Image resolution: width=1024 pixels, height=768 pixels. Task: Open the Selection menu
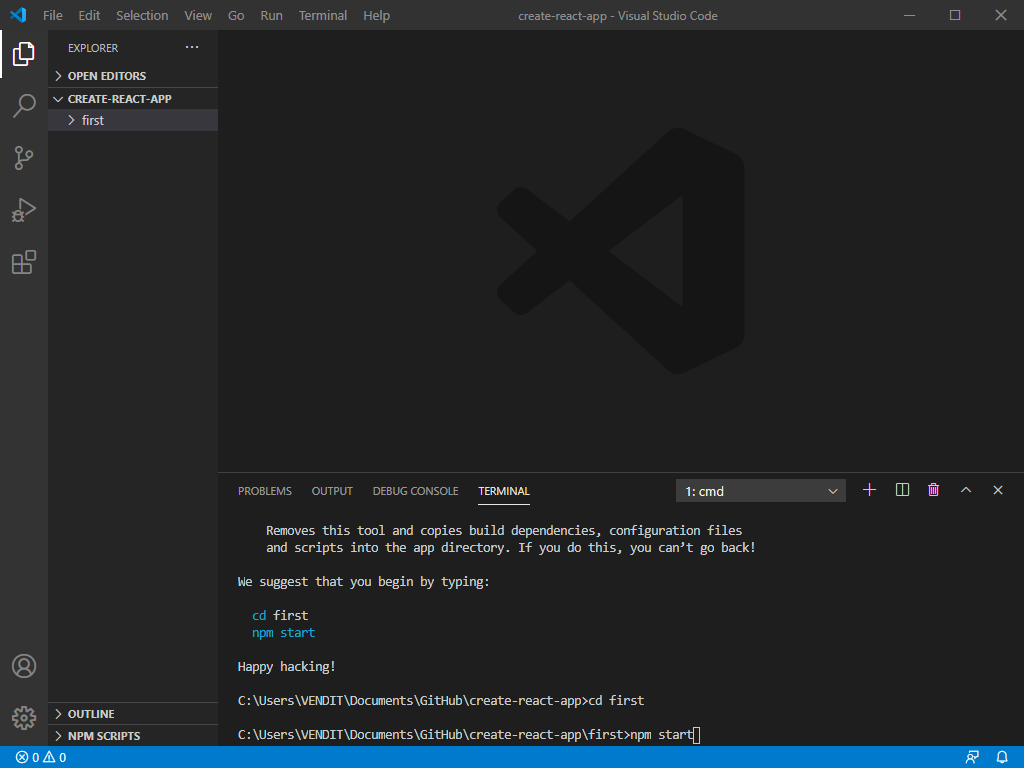[x=142, y=15]
